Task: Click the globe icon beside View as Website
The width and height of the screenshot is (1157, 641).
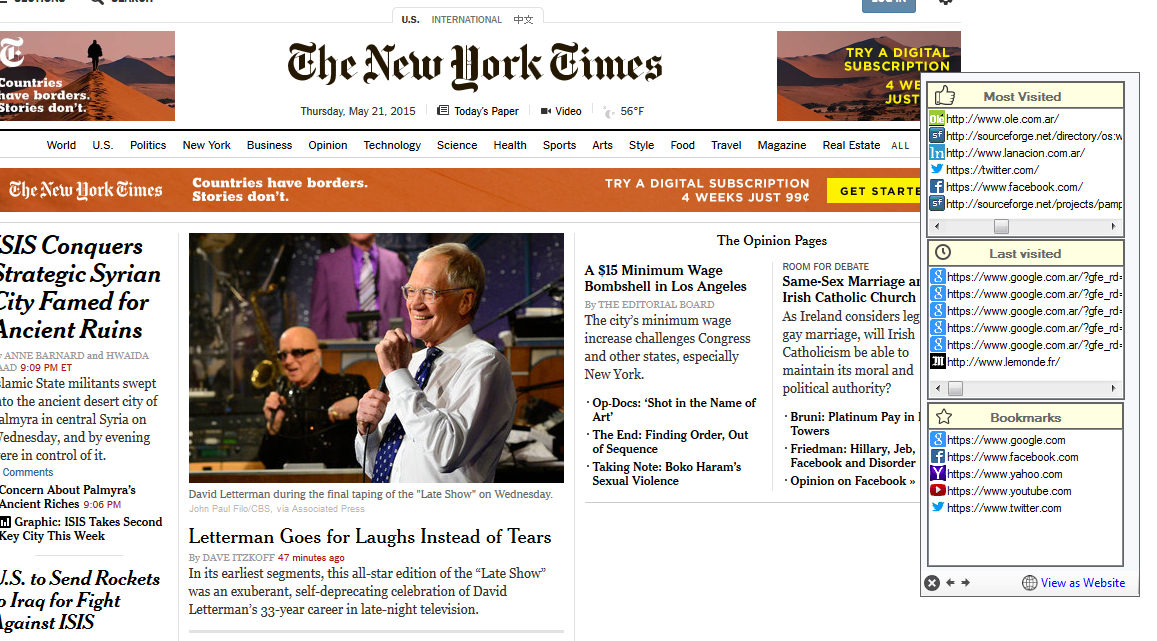Action: point(1029,583)
